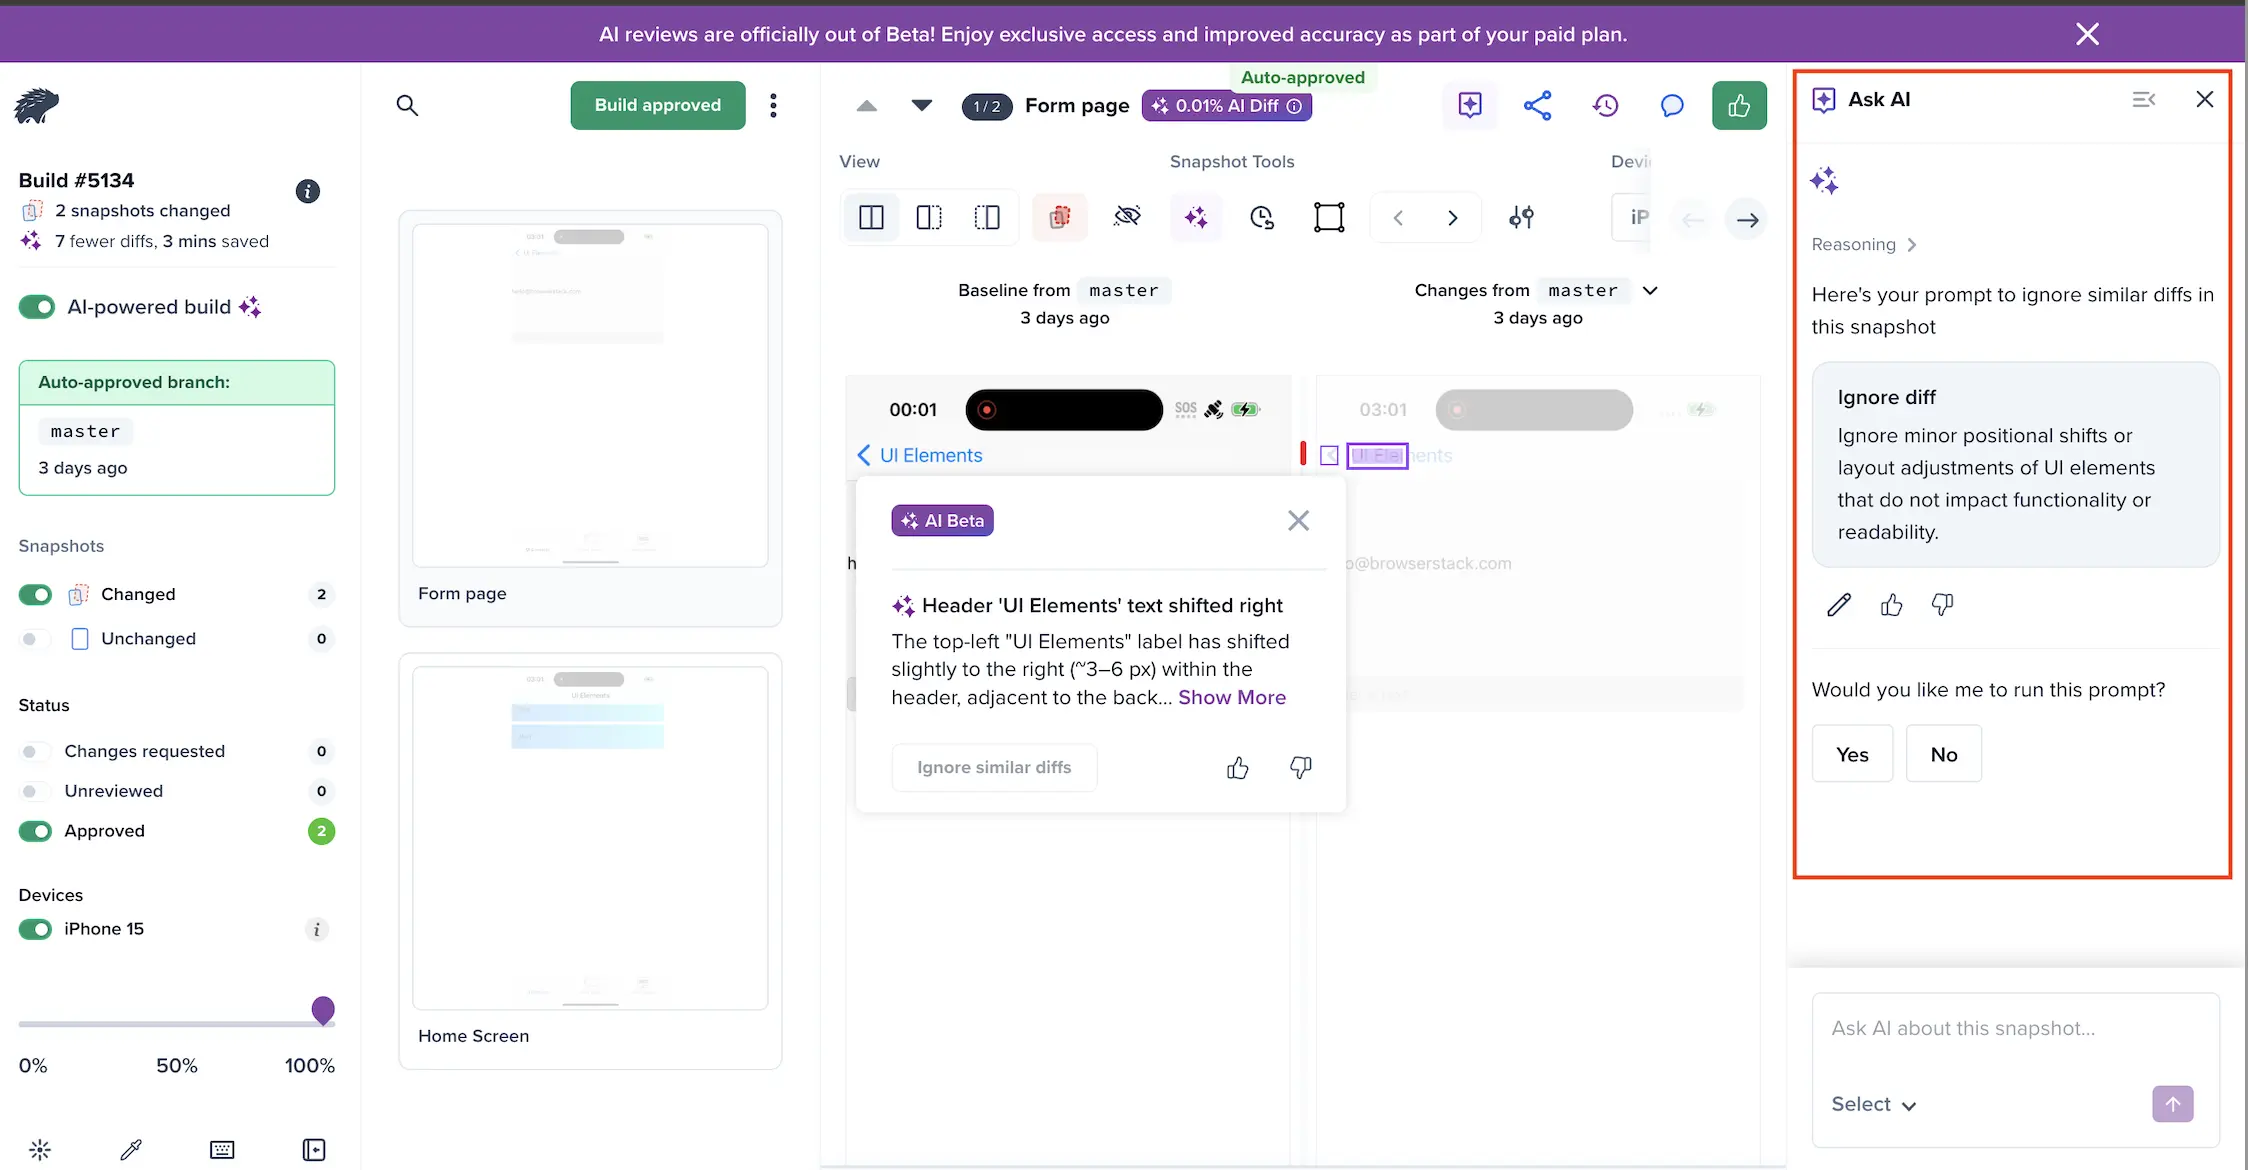The height and width of the screenshot is (1170, 2248).
Task: Expand the Reasoning section in Ask AI
Action: [x=1864, y=244]
